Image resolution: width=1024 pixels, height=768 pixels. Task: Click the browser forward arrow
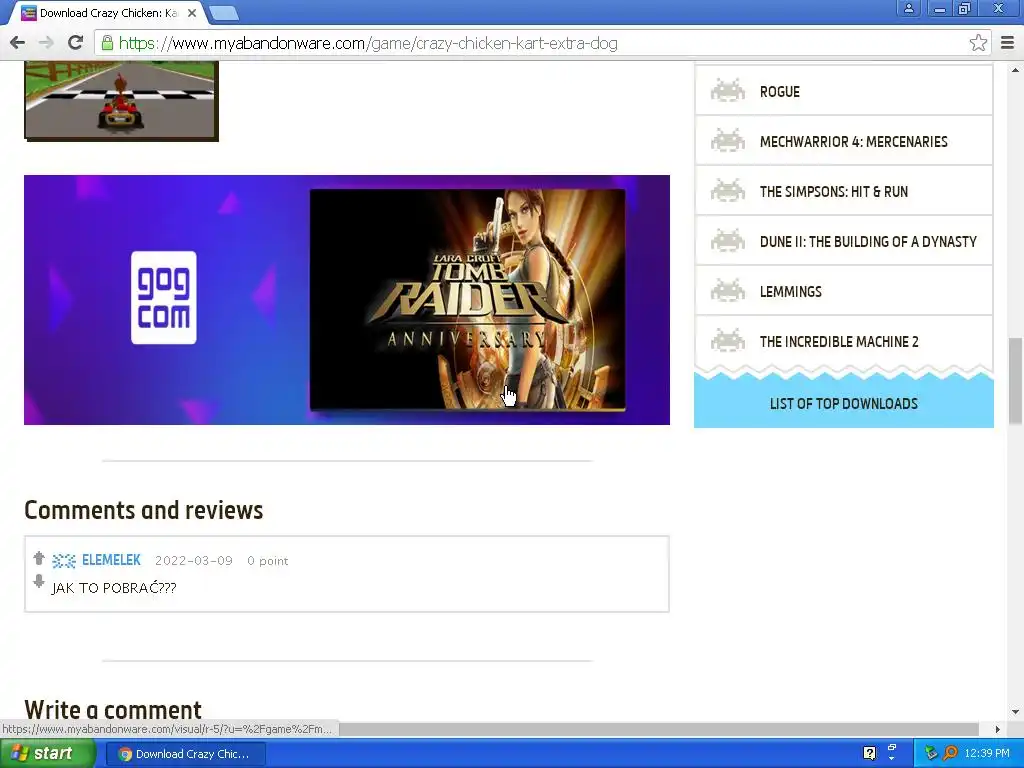click(x=46, y=43)
